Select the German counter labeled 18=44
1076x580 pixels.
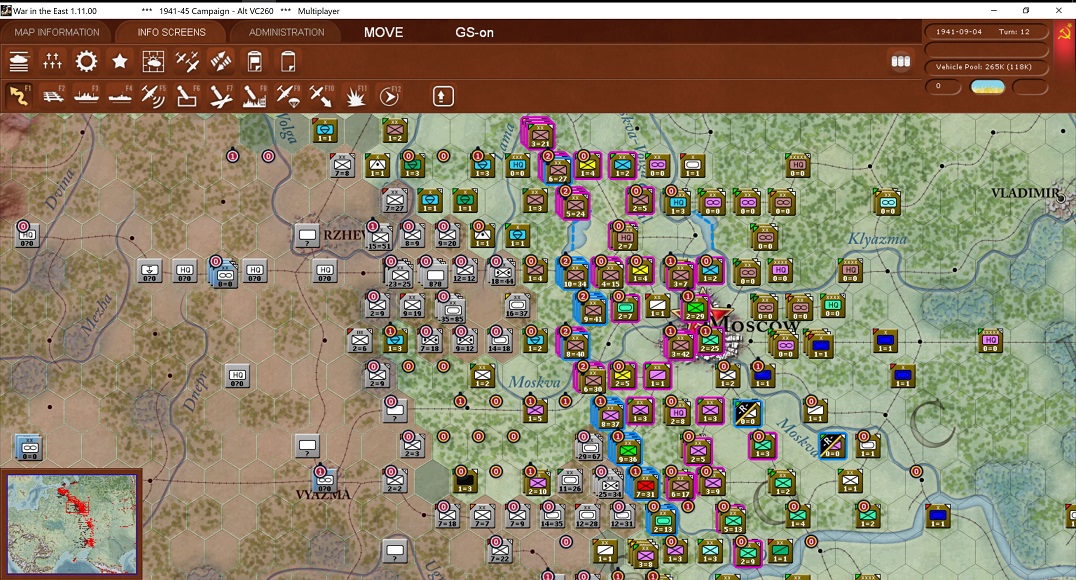[x=503, y=271]
